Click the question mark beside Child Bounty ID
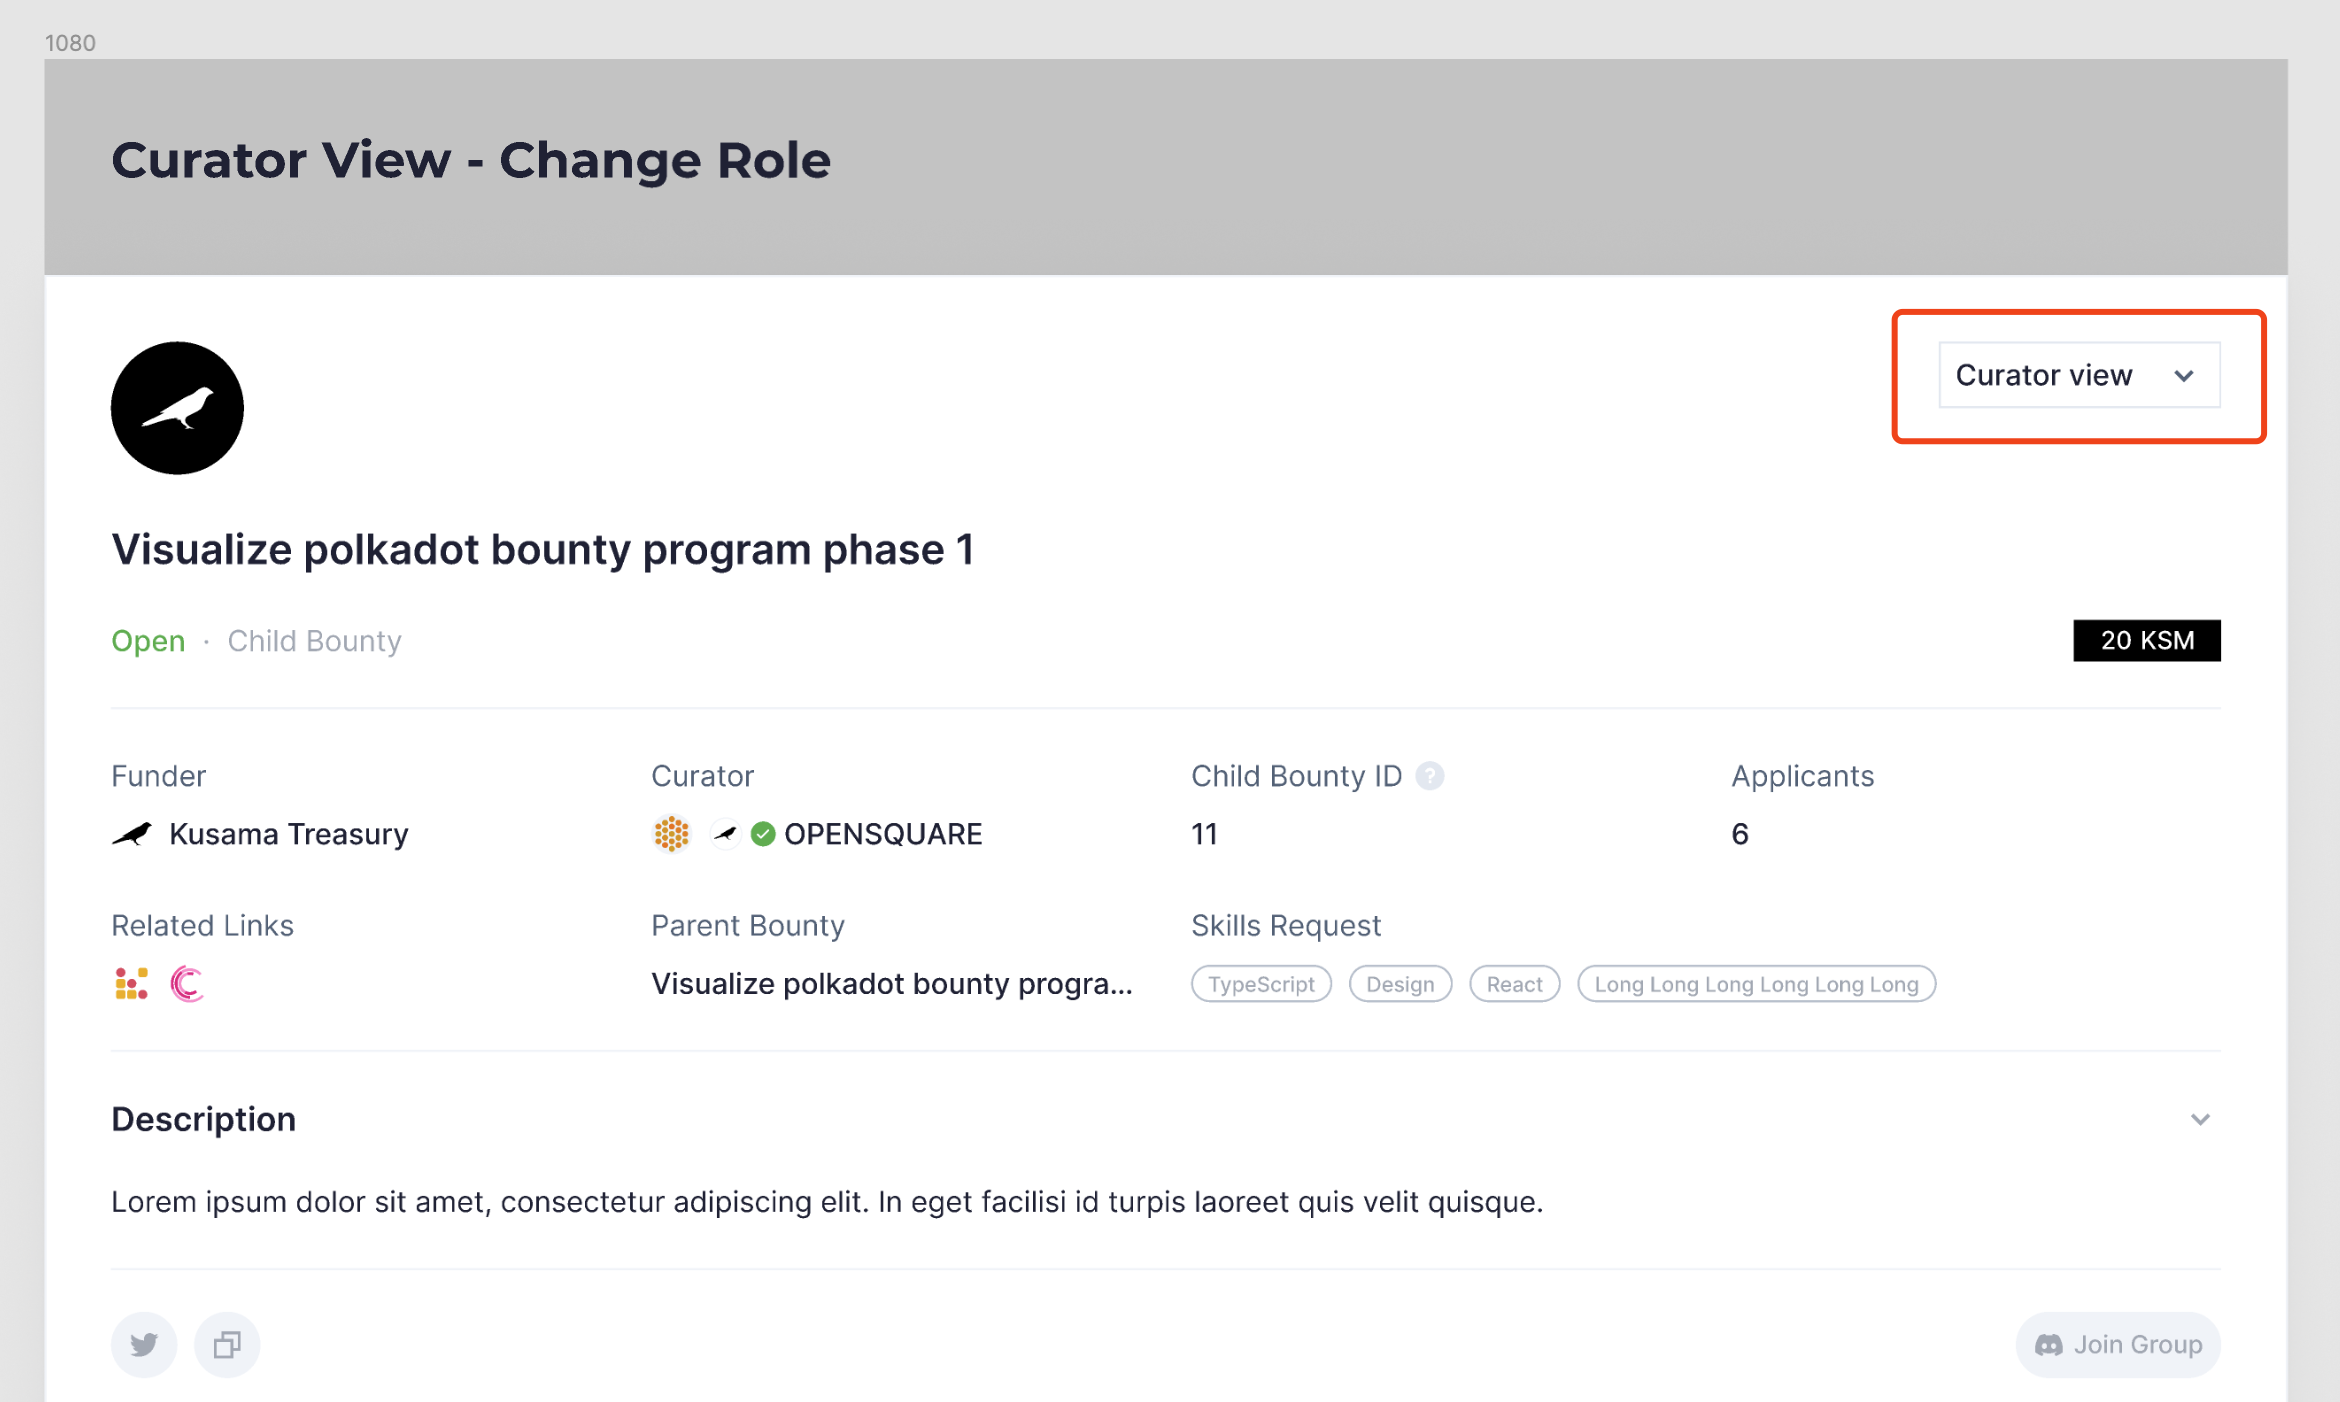This screenshot has height=1402, width=2340. pyautogui.click(x=1429, y=775)
